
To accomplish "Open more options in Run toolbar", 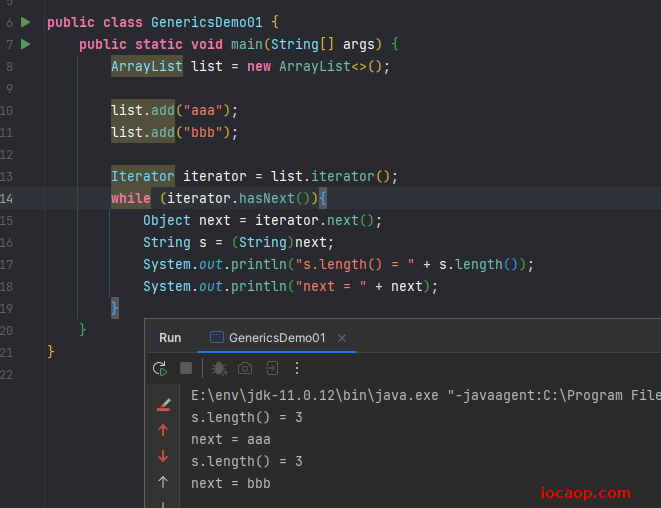I will tap(297, 368).
